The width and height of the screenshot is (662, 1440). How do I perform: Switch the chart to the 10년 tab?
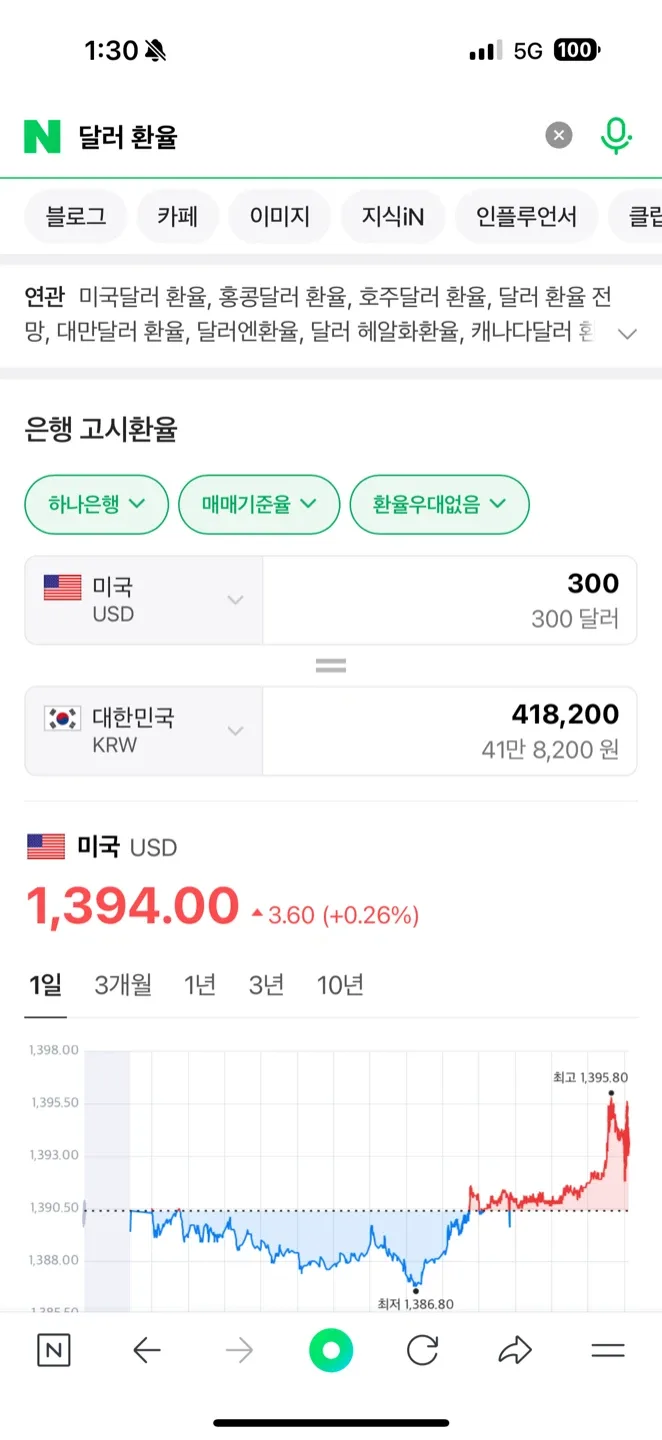click(340, 985)
